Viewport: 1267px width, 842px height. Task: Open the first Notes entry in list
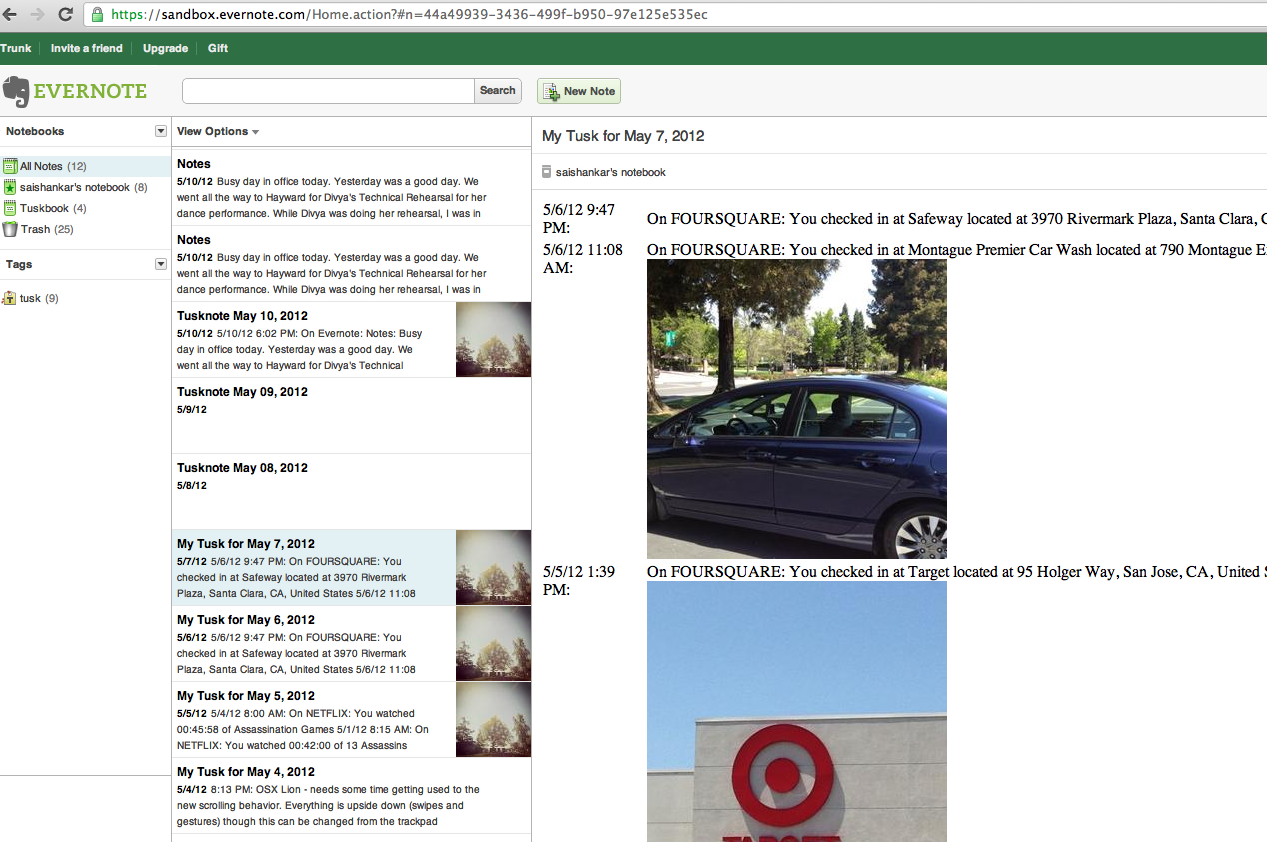351,188
